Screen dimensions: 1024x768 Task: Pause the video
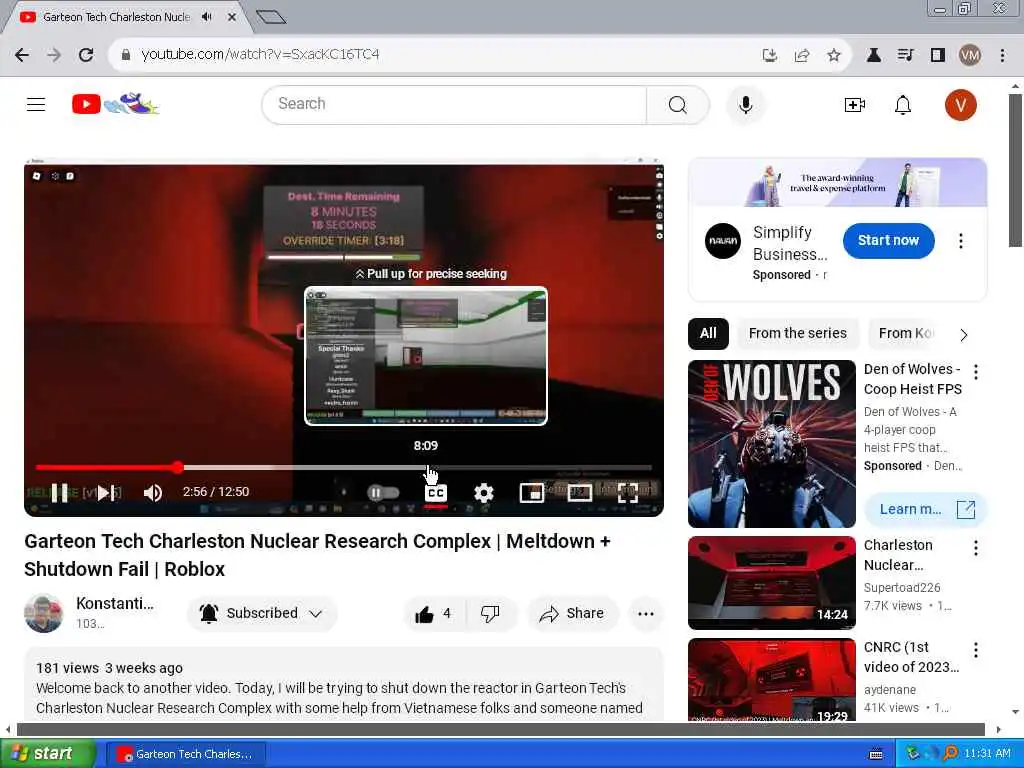pyautogui.click(x=59, y=492)
